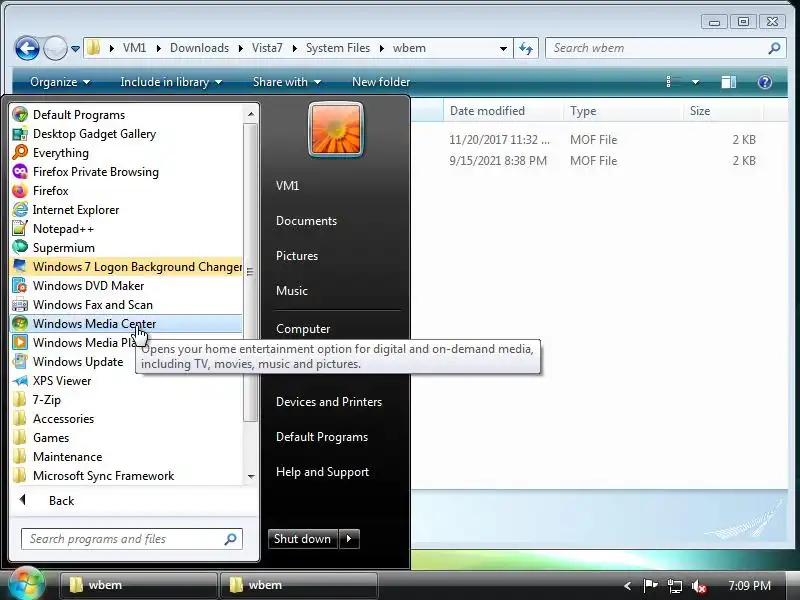Launch Windows 7 Logon Background Changer
Viewport: 800px width, 600px height.
[x=126, y=267]
